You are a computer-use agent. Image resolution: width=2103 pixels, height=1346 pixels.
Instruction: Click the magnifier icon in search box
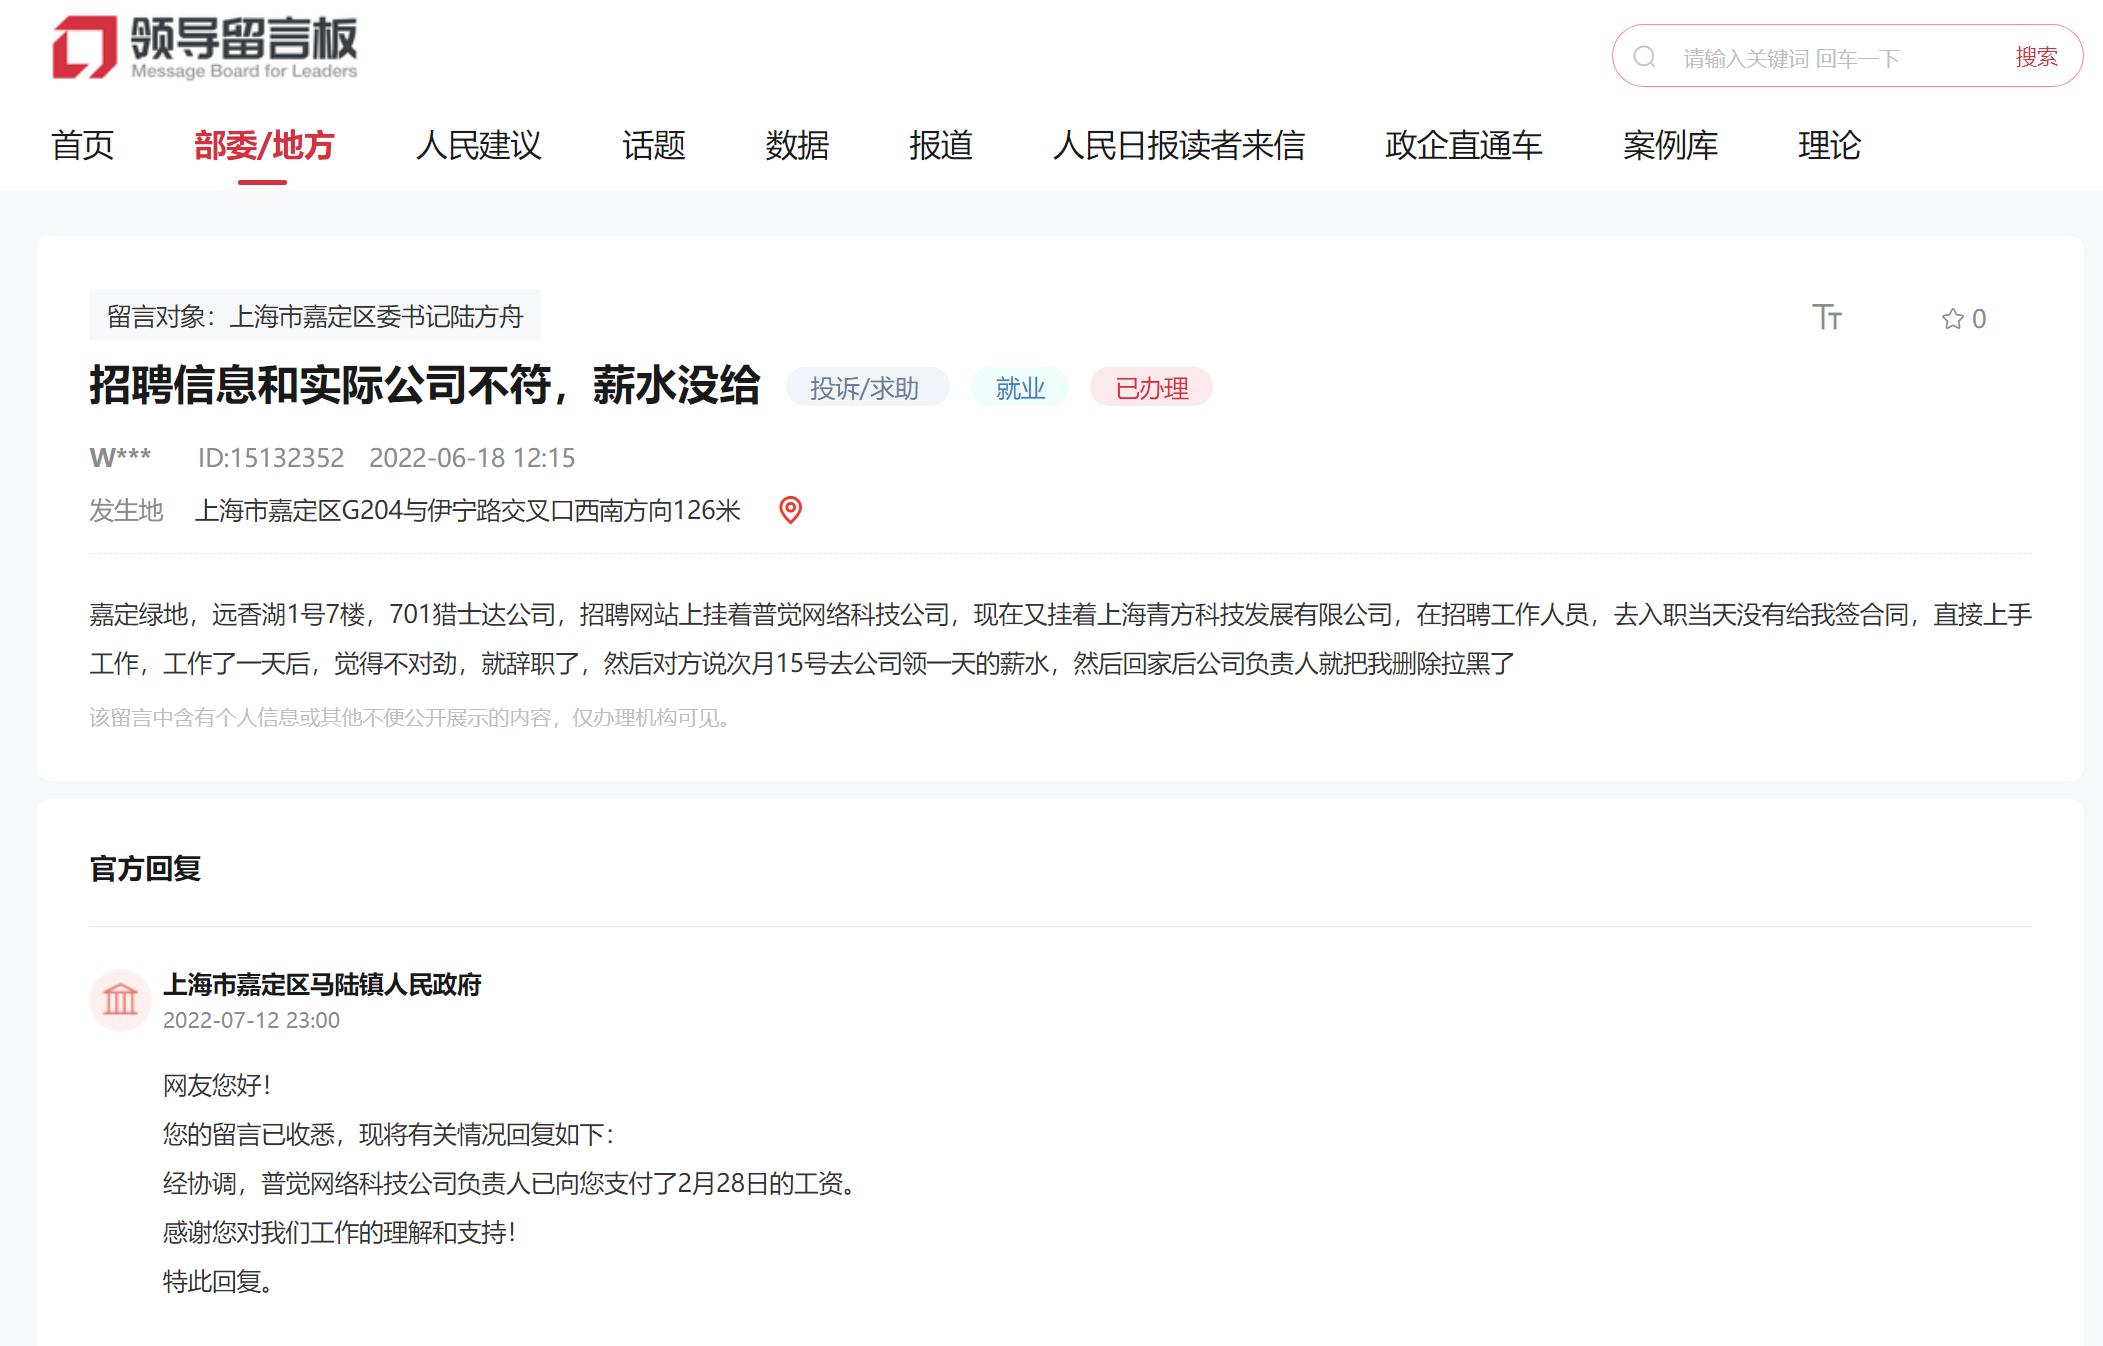[1644, 57]
